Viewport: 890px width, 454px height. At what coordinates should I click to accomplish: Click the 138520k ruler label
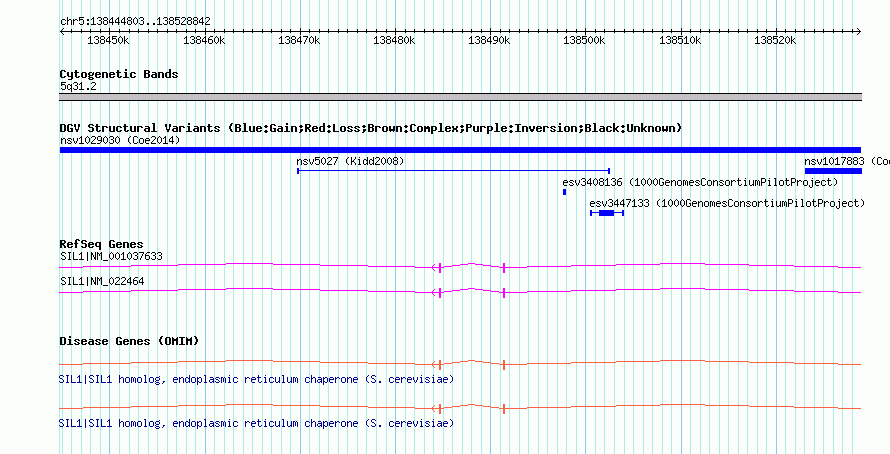775,41
